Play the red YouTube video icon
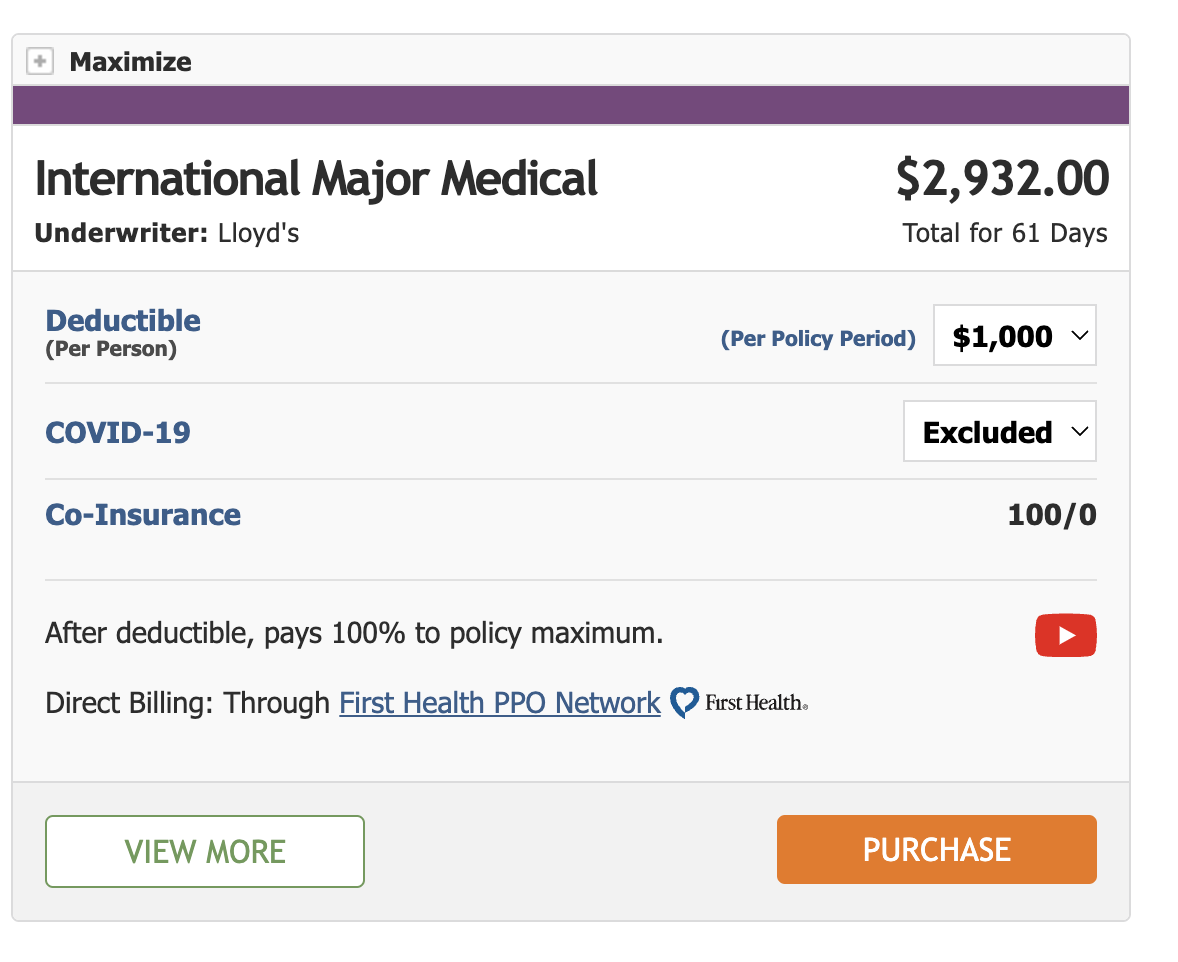Screen dimensions: 1178x962 (x=1065, y=635)
